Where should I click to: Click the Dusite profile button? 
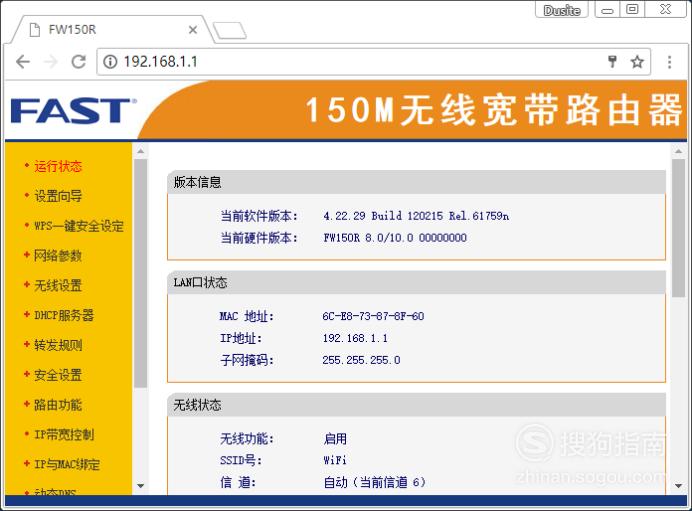point(561,10)
